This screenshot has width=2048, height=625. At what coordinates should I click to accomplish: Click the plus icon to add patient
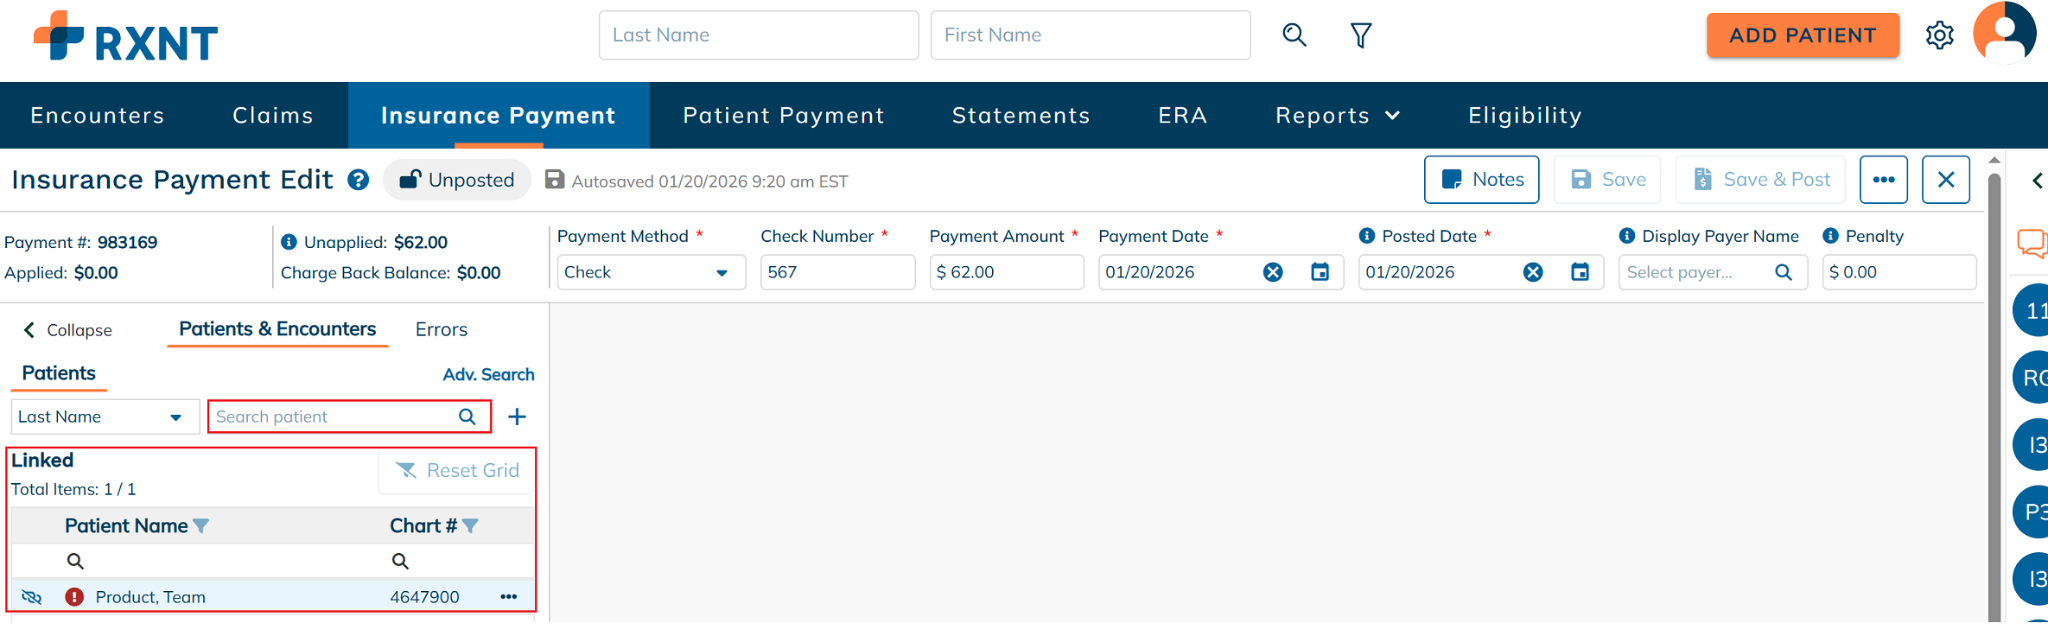pyautogui.click(x=517, y=417)
